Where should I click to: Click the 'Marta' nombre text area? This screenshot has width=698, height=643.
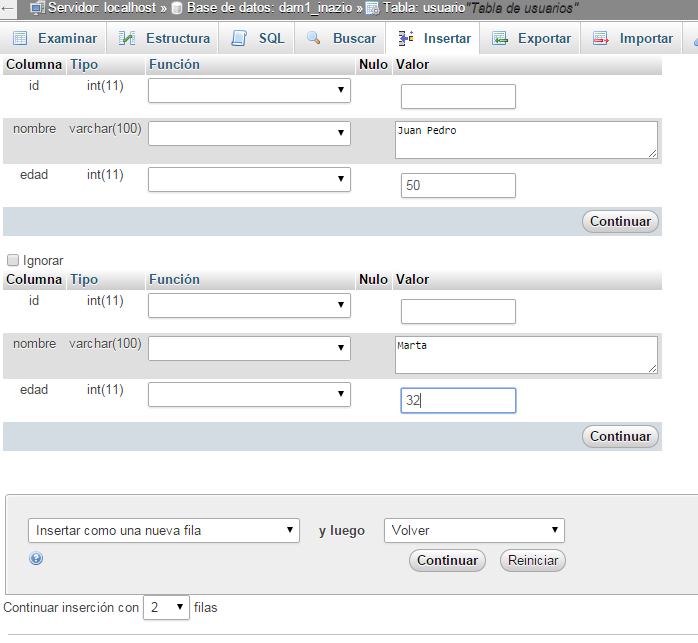(526, 355)
